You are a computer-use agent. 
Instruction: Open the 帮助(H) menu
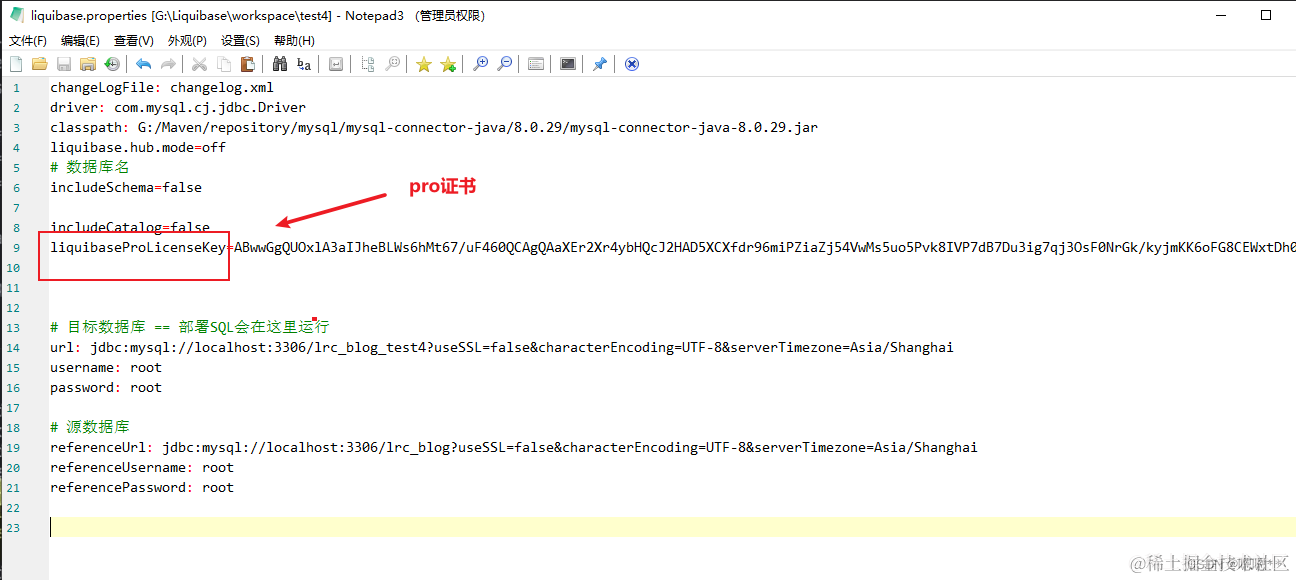click(x=294, y=41)
